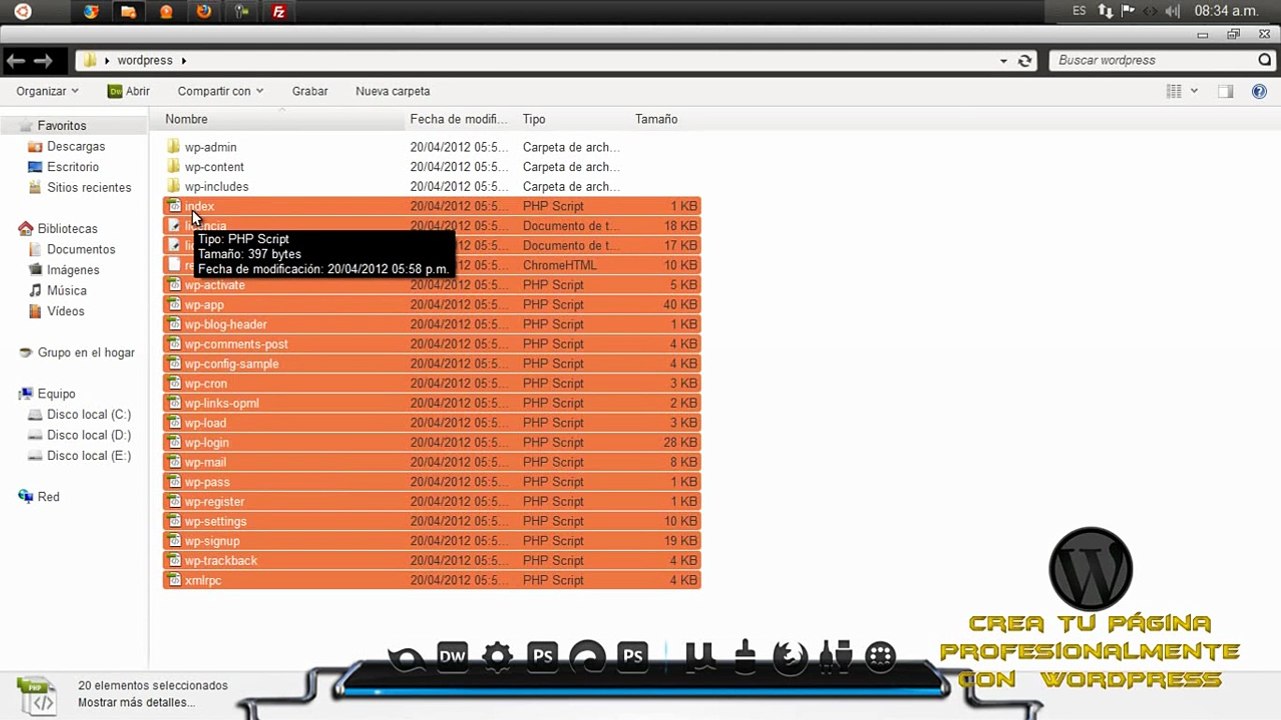Click the volume speaker tray icon

[x=1172, y=11]
